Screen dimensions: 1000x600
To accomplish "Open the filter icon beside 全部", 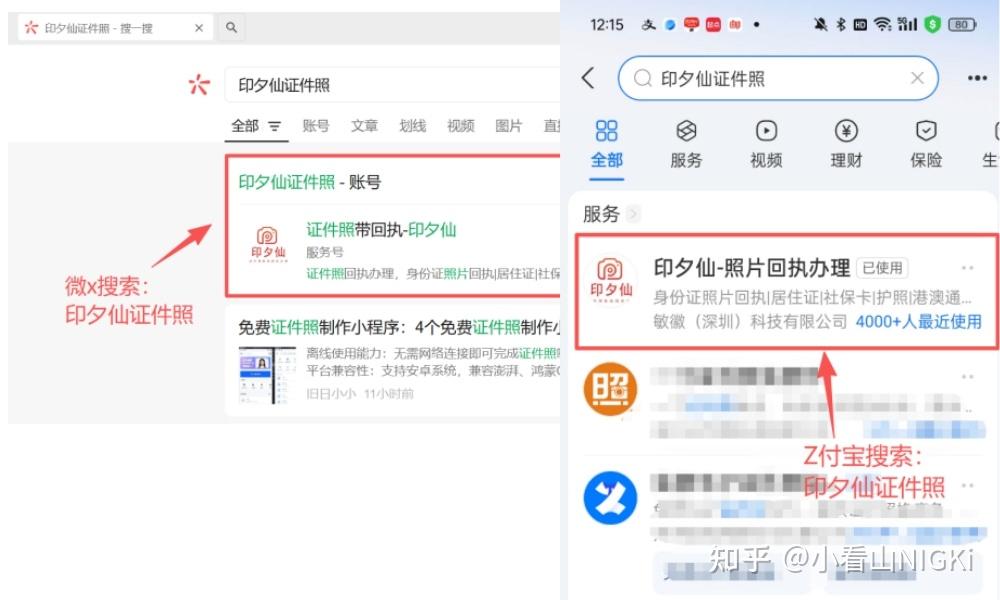I will [x=275, y=126].
